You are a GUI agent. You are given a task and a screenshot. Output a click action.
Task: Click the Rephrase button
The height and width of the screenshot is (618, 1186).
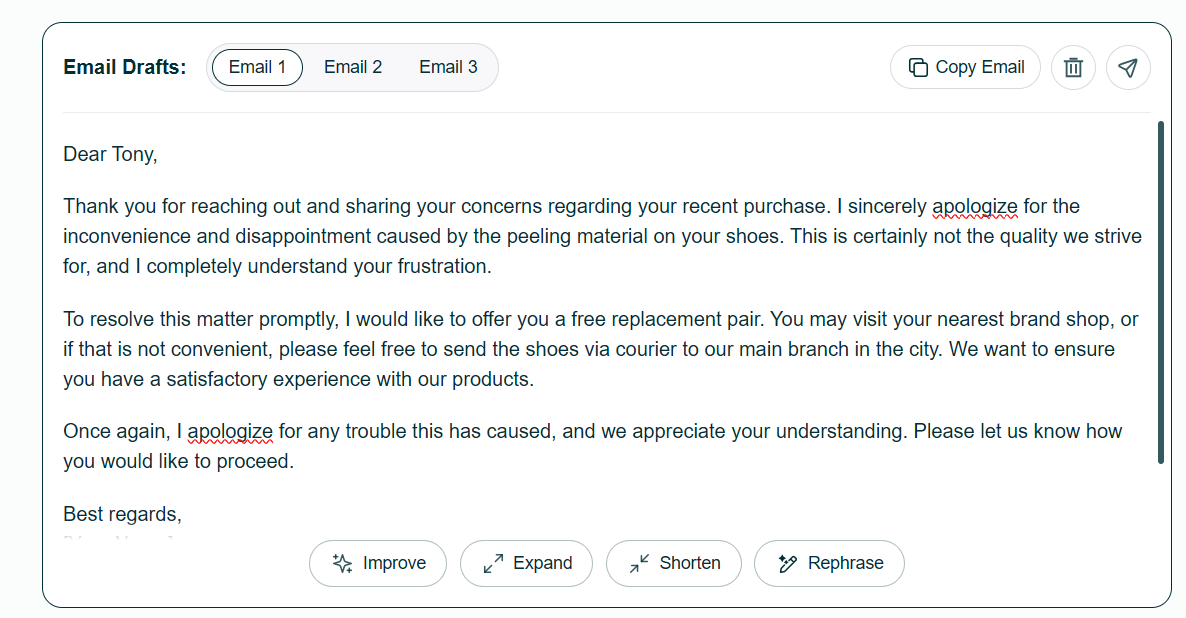(829, 563)
